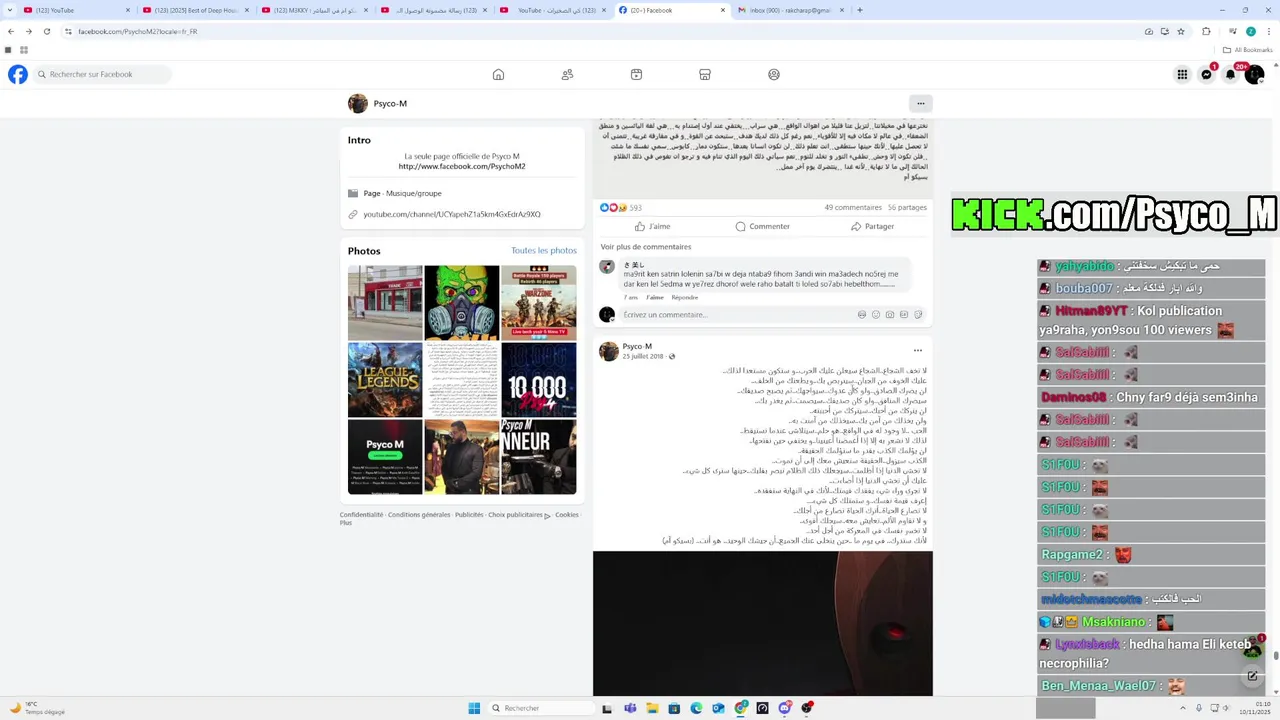Open the Facebook Home icon
The width and height of the screenshot is (1280, 720).
coord(498,74)
